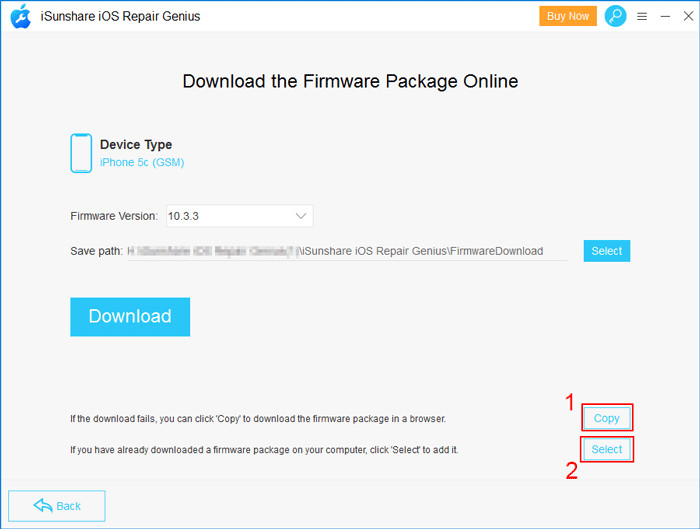The width and height of the screenshot is (700, 529).
Task: Expand the Firmware Version dropdown
Action: click(240, 216)
